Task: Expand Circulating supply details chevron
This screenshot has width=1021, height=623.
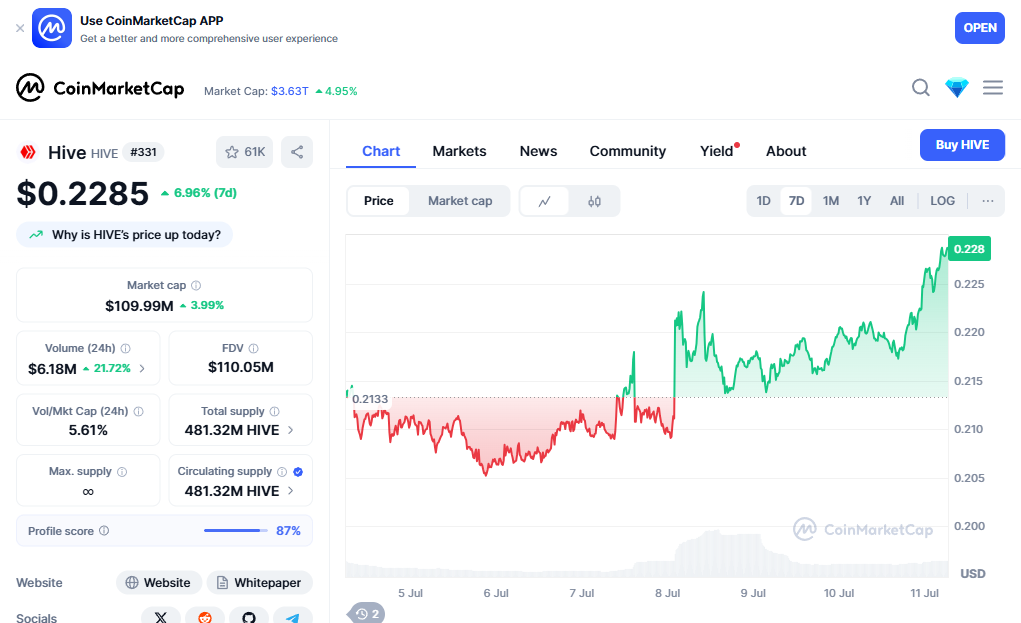Action: point(291,491)
